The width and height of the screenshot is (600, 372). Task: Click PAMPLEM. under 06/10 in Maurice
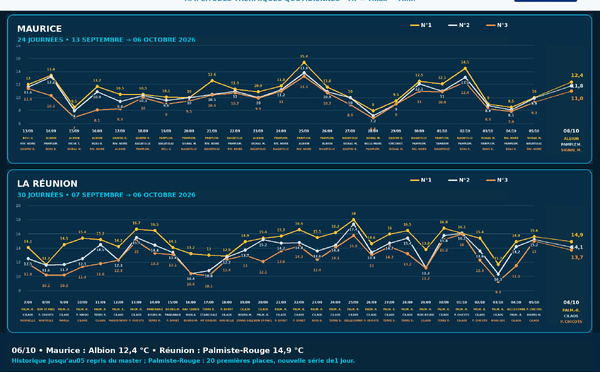coord(571,144)
